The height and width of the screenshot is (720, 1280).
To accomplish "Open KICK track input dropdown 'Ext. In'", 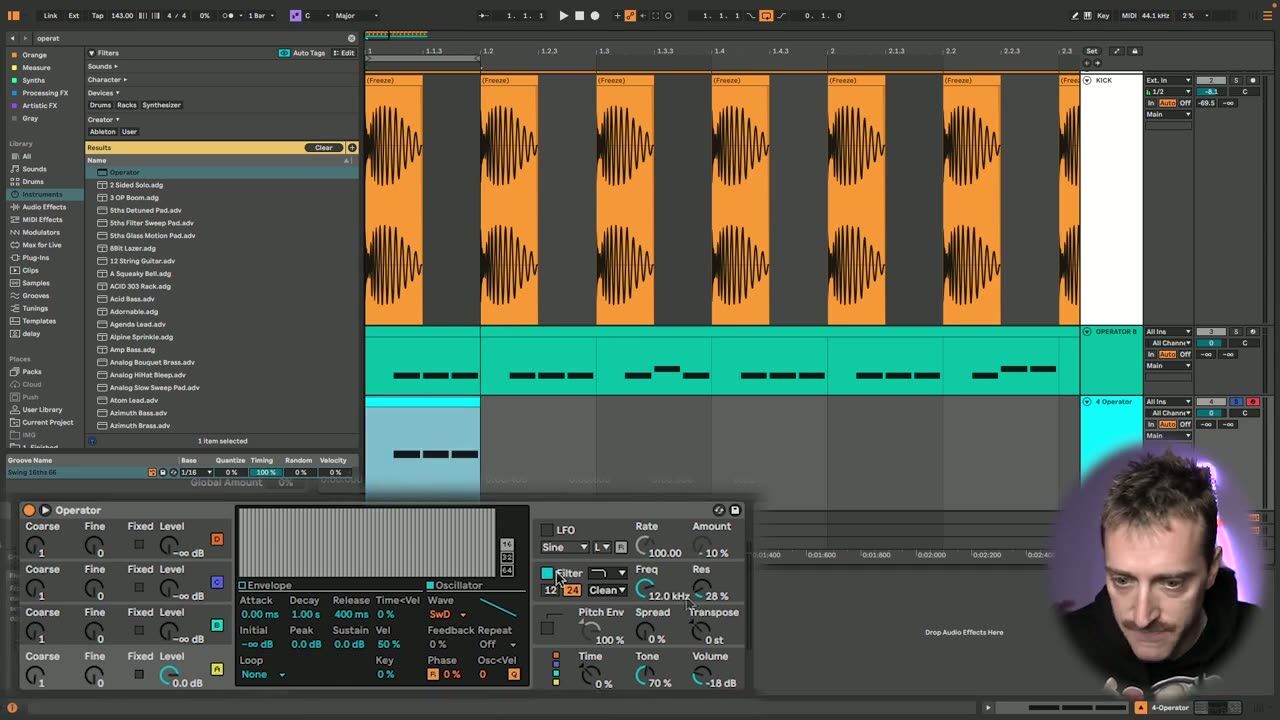I will [x=1168, y=80].
